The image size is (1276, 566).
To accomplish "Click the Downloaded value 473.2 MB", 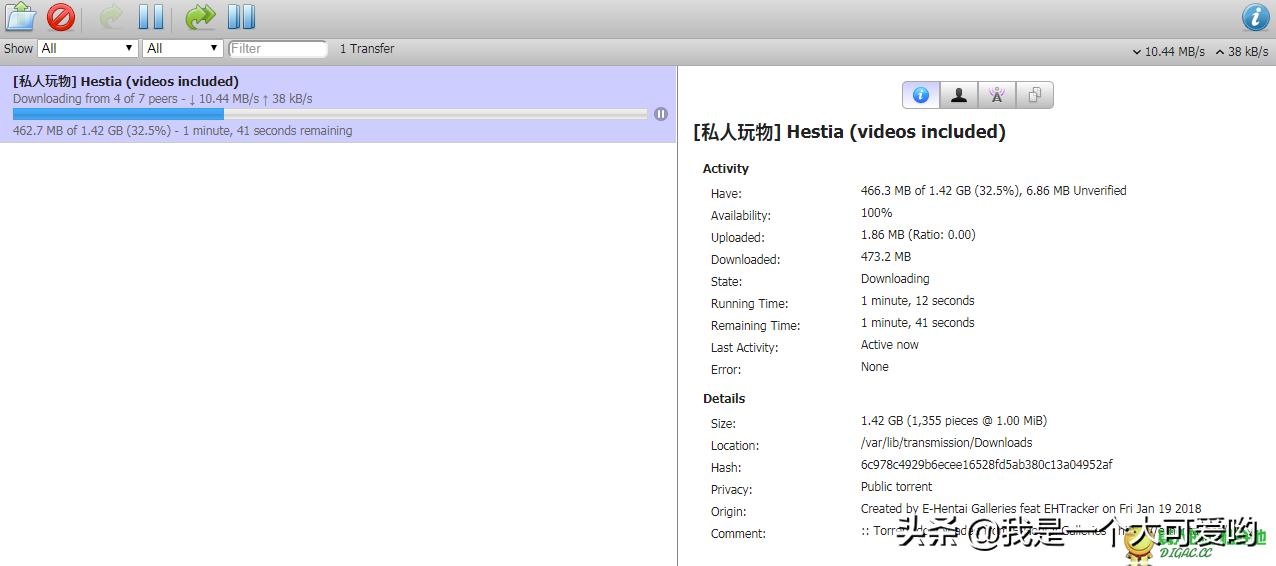I will coord(886,257).
